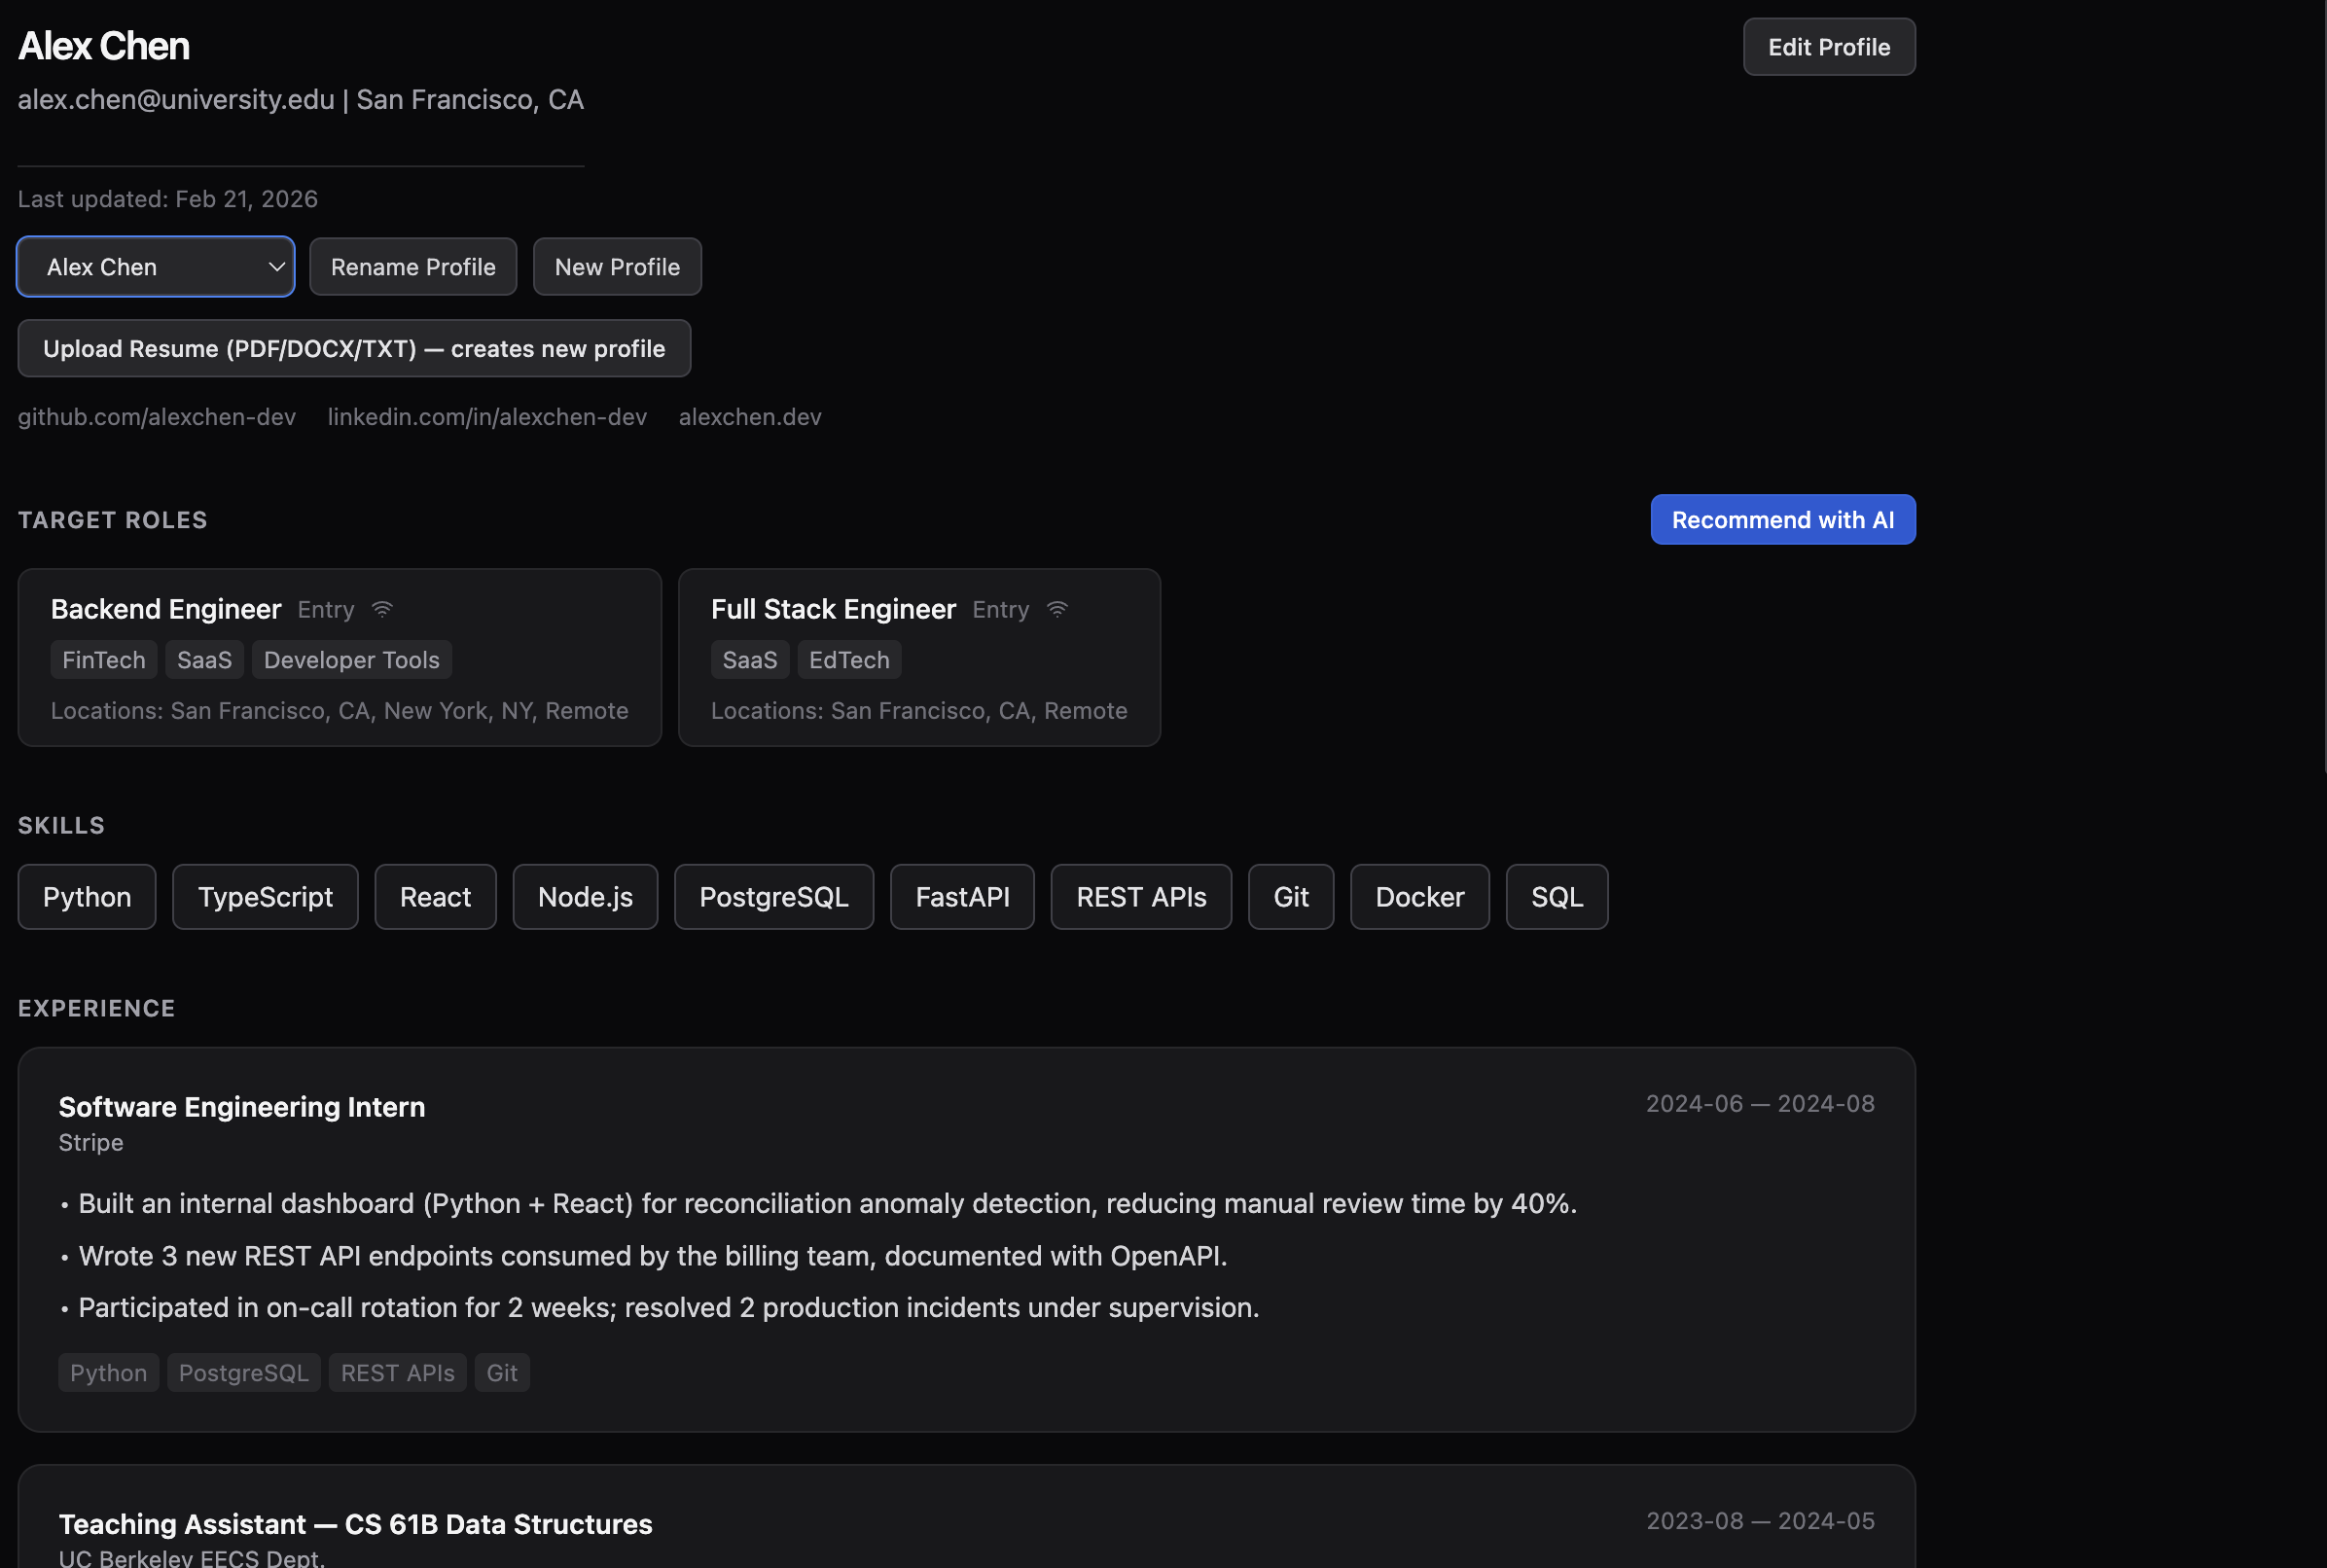Click the TypeScript skill chip
The width and height of the screenshot is (2327, 1568).
tap(265, 897)
